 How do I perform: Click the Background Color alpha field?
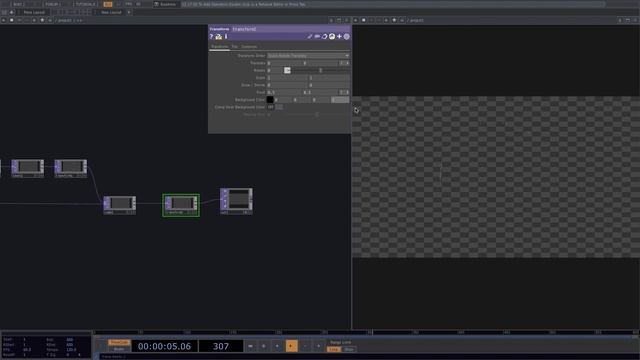click(x=340, y=100)
